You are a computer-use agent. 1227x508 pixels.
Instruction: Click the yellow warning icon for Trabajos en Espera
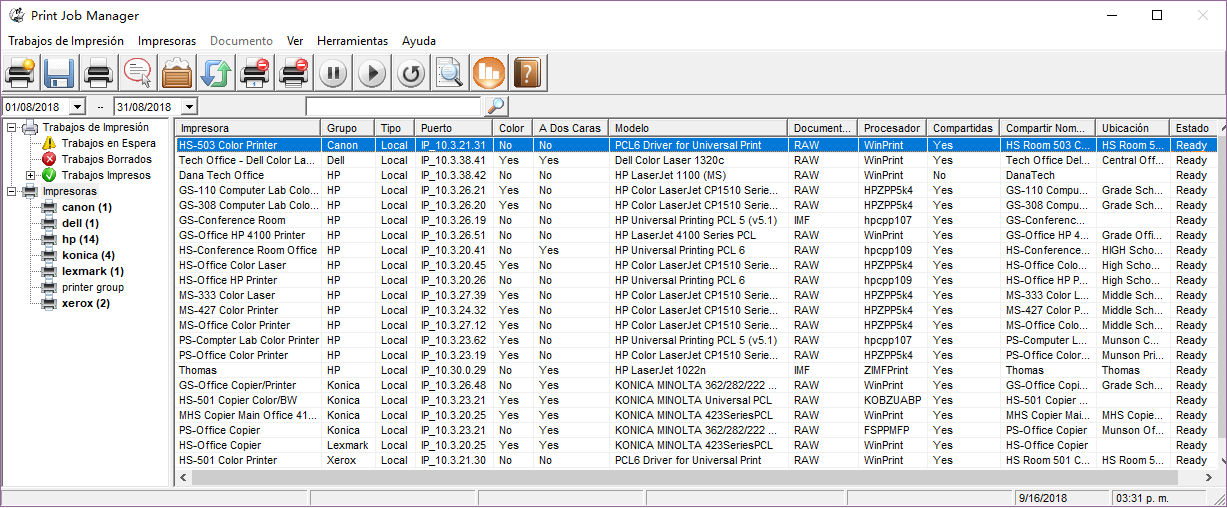(x=49, y=143)
